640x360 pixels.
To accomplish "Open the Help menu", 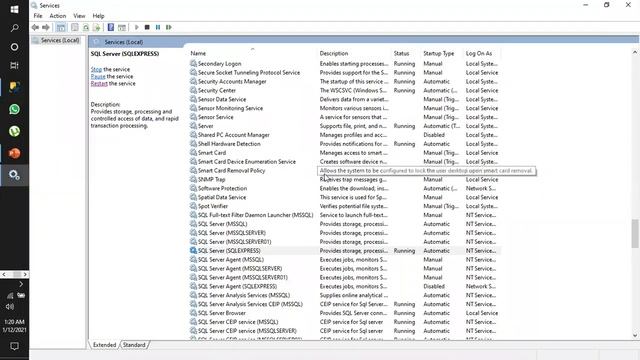I will pos(98,16).
